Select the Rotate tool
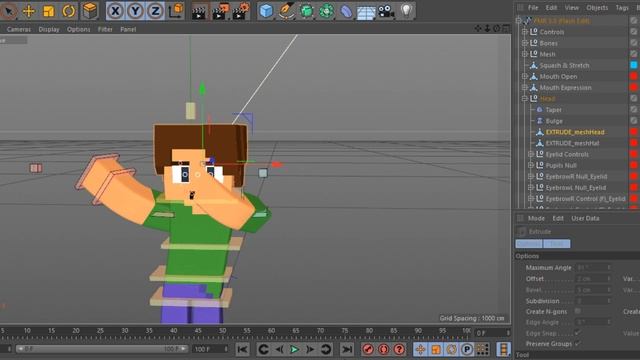The height and width of the screenshot is (360, 640). pyautogui.click(x=69, y=11)
